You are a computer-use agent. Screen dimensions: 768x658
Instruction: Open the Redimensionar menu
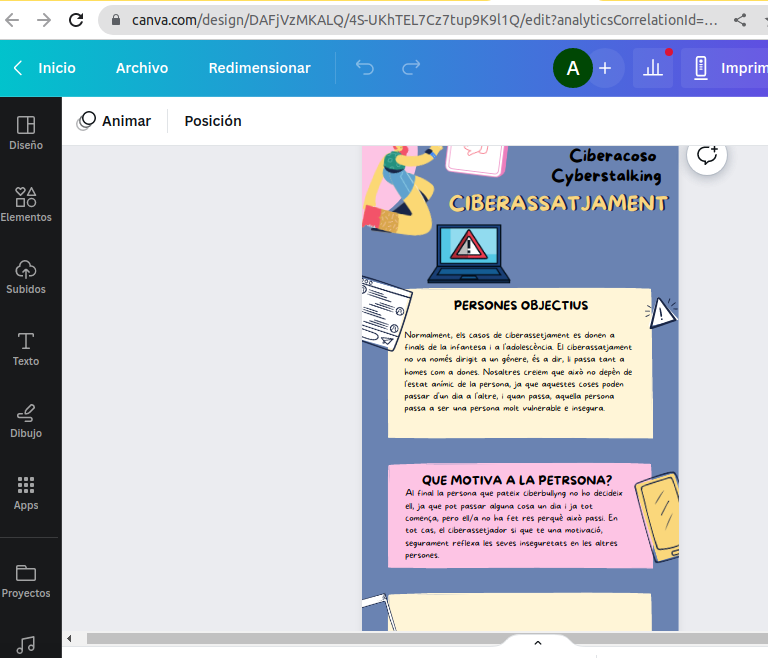click(x=259, y=68)
